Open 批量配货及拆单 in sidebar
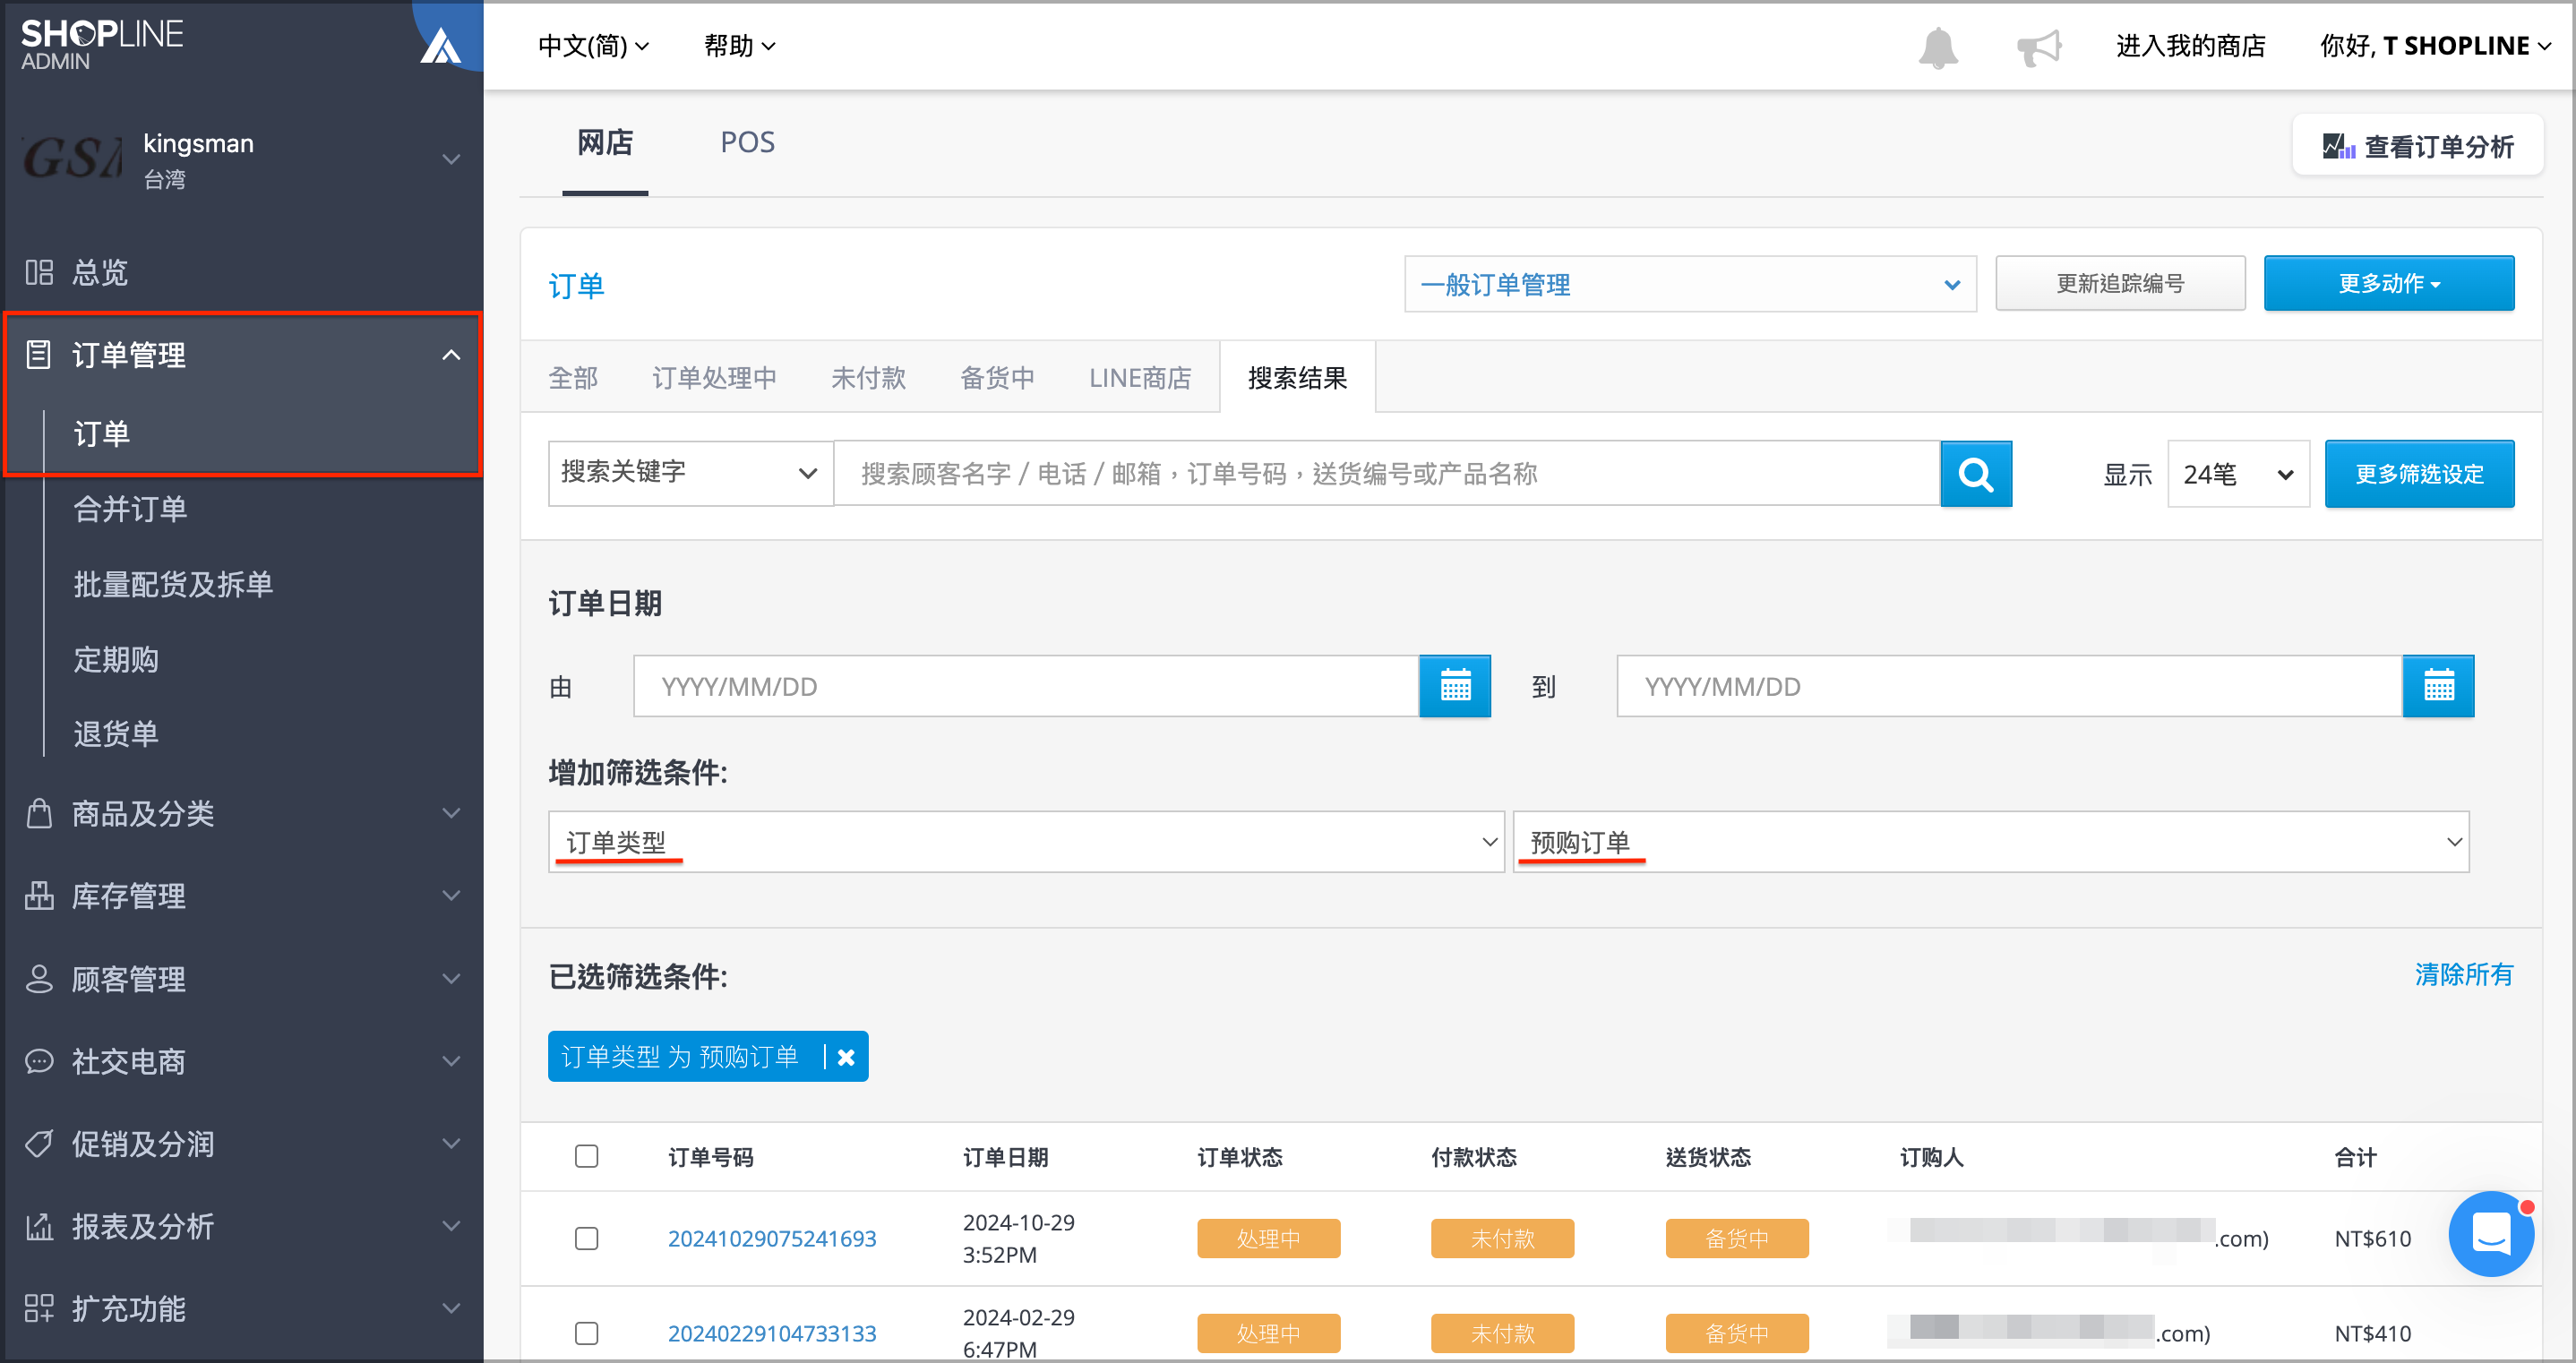 point(173,584)
